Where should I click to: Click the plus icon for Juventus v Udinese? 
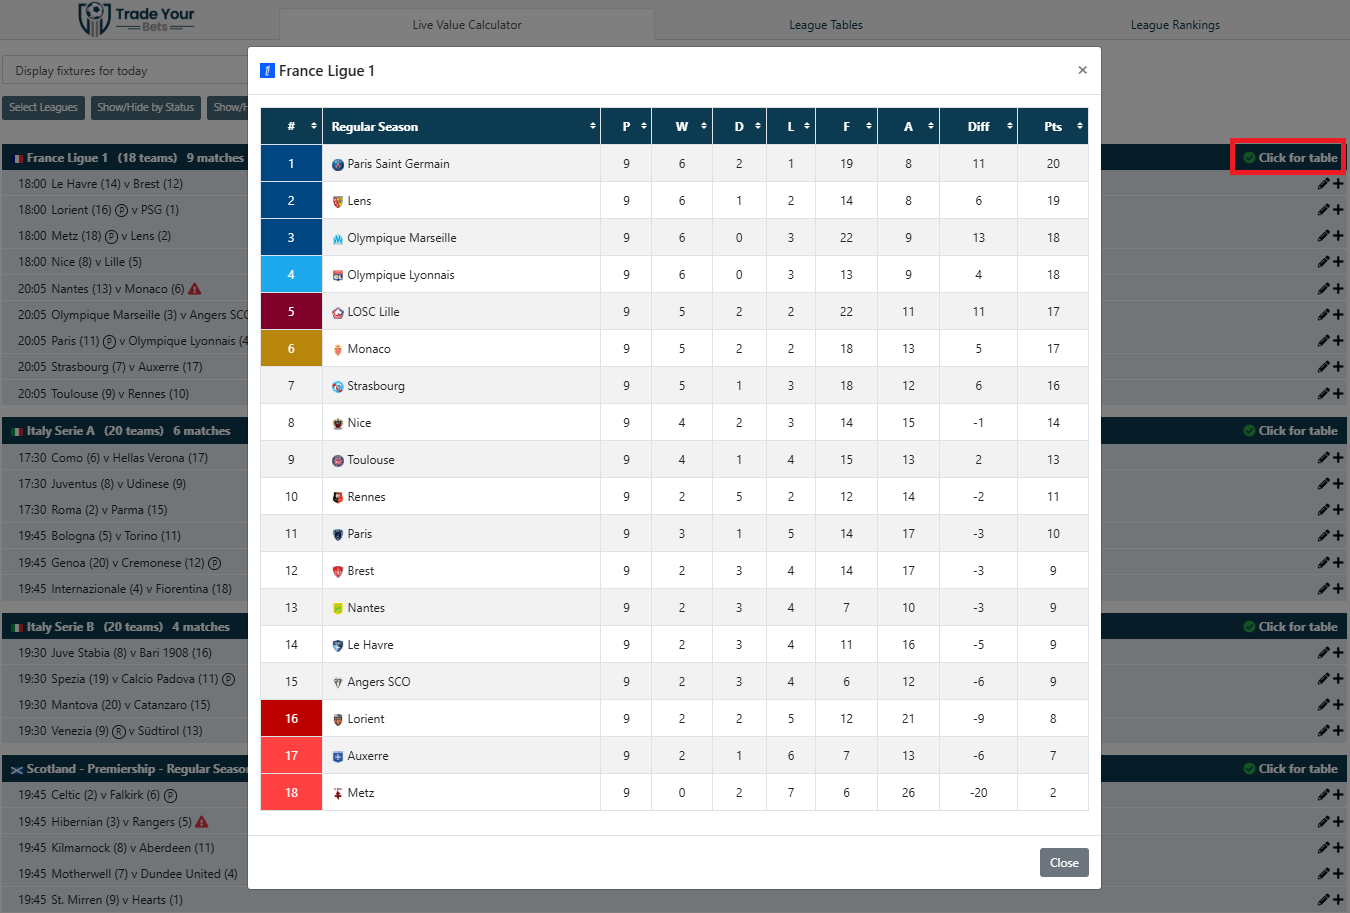[1338, 484]
